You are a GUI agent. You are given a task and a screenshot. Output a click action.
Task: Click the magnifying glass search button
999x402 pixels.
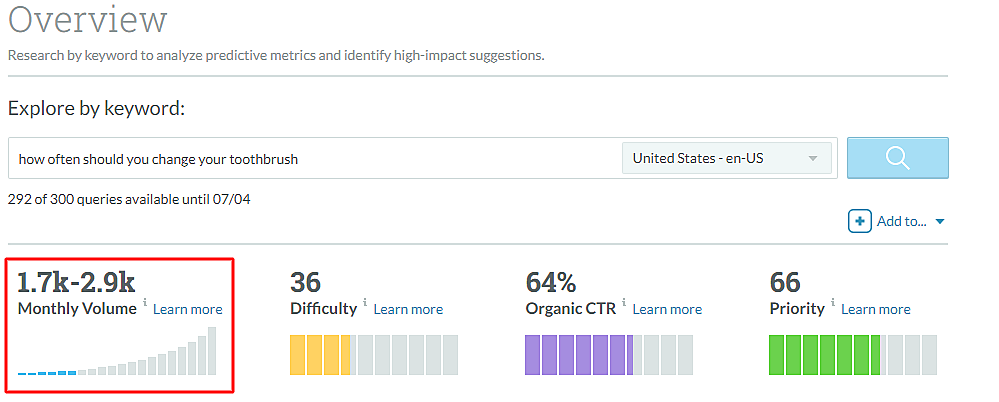tap(897, 158)
